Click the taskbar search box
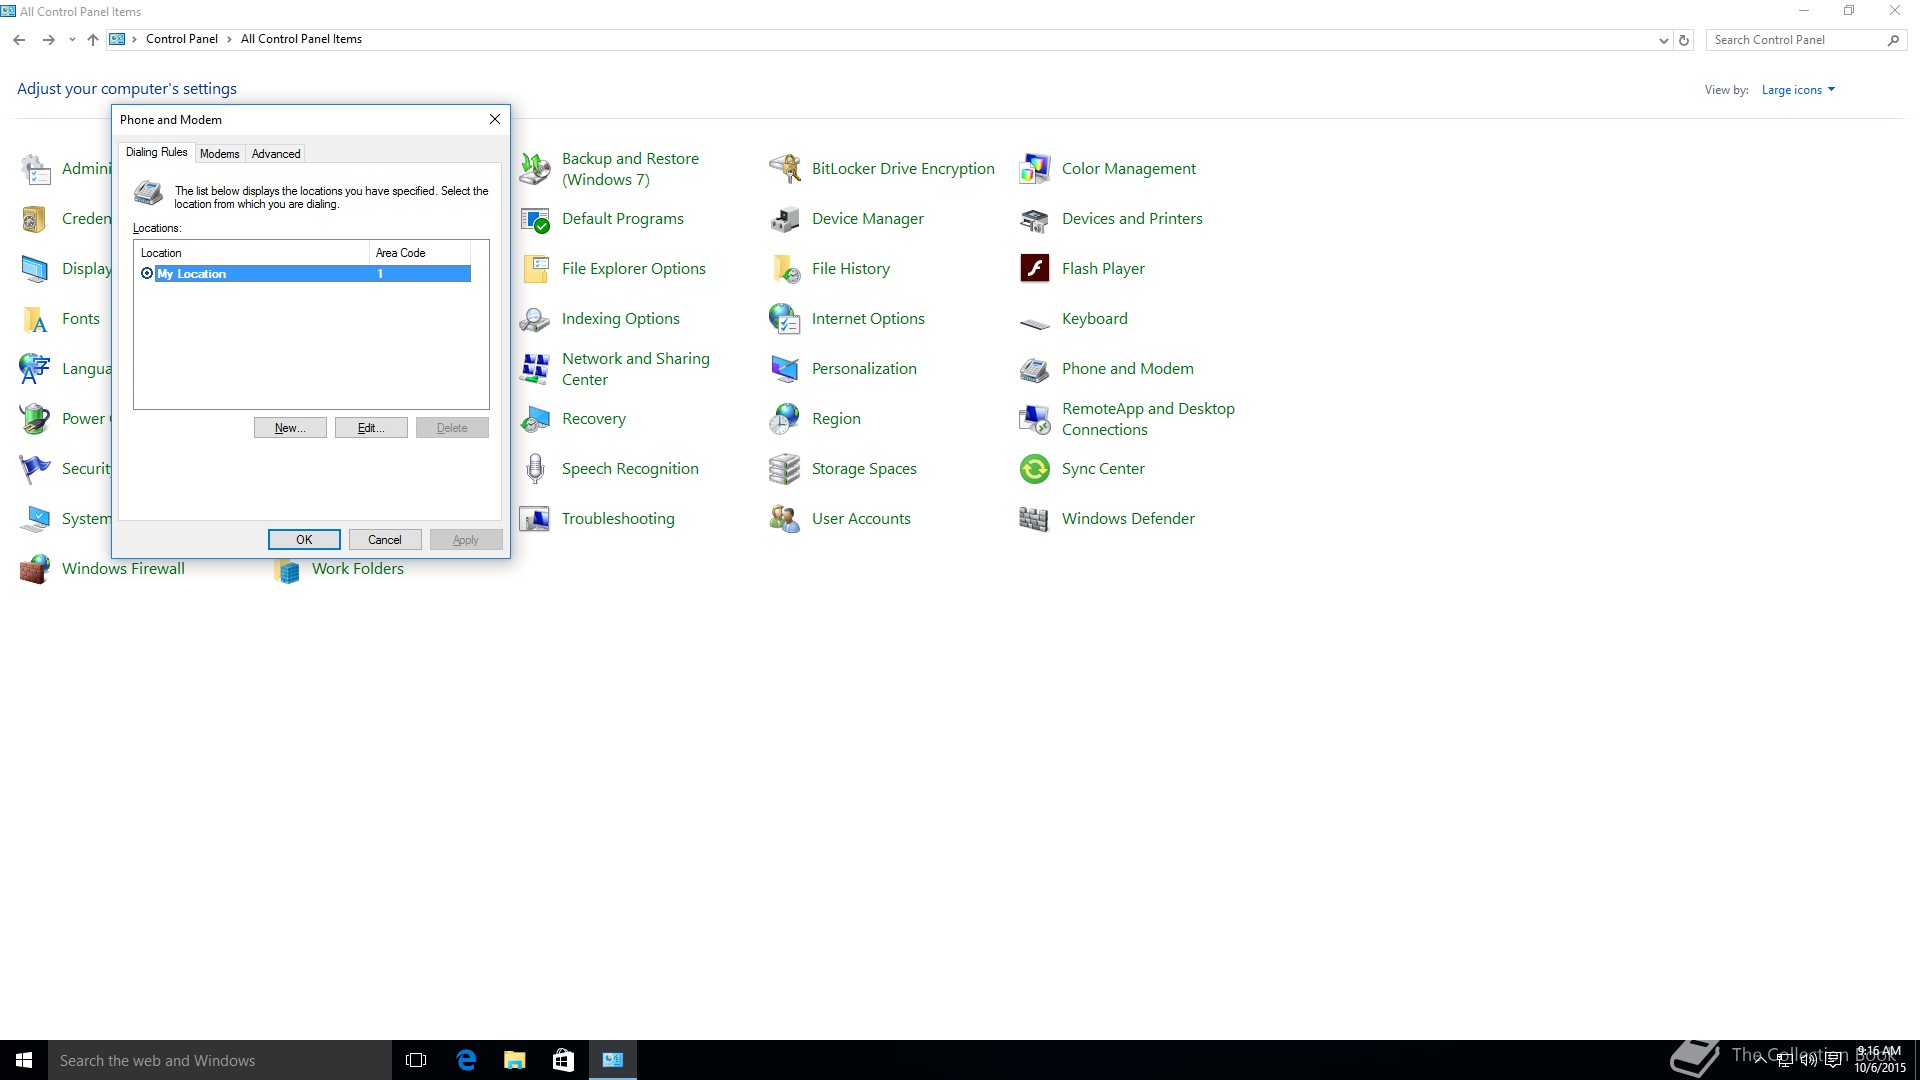Screen dimensions: 1920x1080 [x=220, y=1060]
